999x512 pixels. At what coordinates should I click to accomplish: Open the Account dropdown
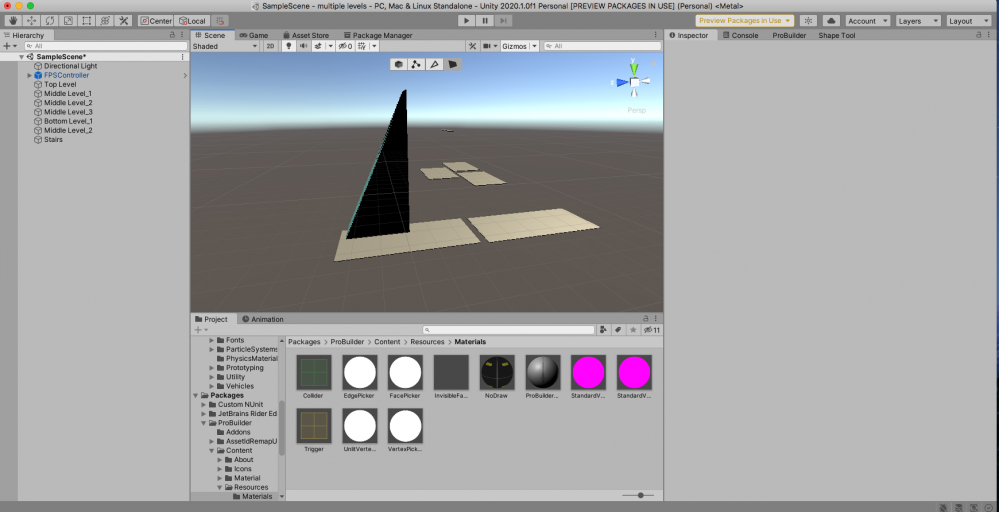(x=867, y=21)
